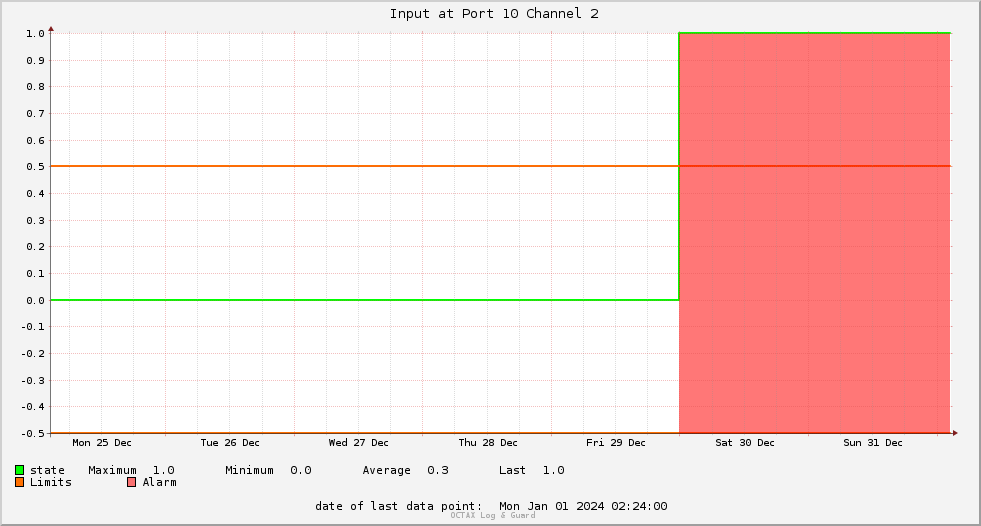The height and width of the screenshot is (526, 981).
Task: Click the 'Sat 30 Dec' axis label
Action: (745, 442)
